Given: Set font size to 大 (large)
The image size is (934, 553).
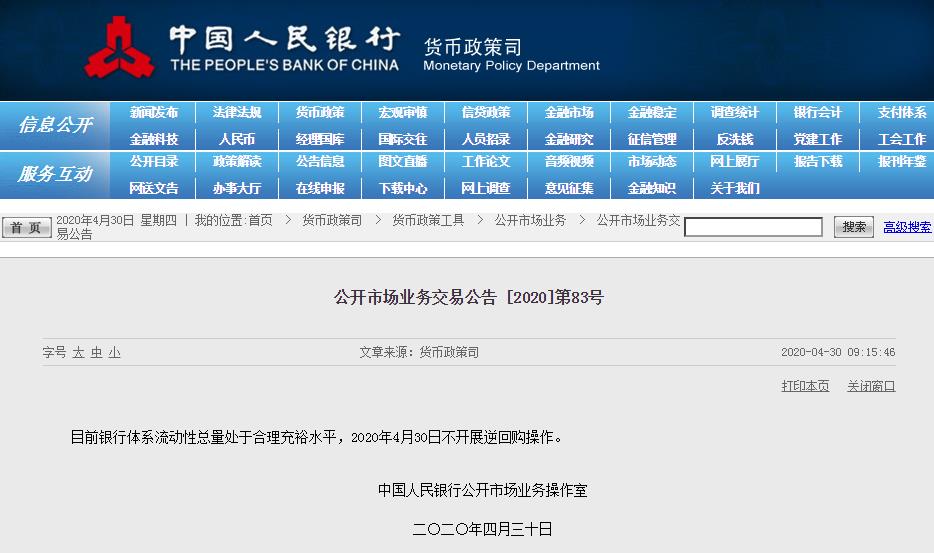Looking at the screenshot, I should pos(78,353).
